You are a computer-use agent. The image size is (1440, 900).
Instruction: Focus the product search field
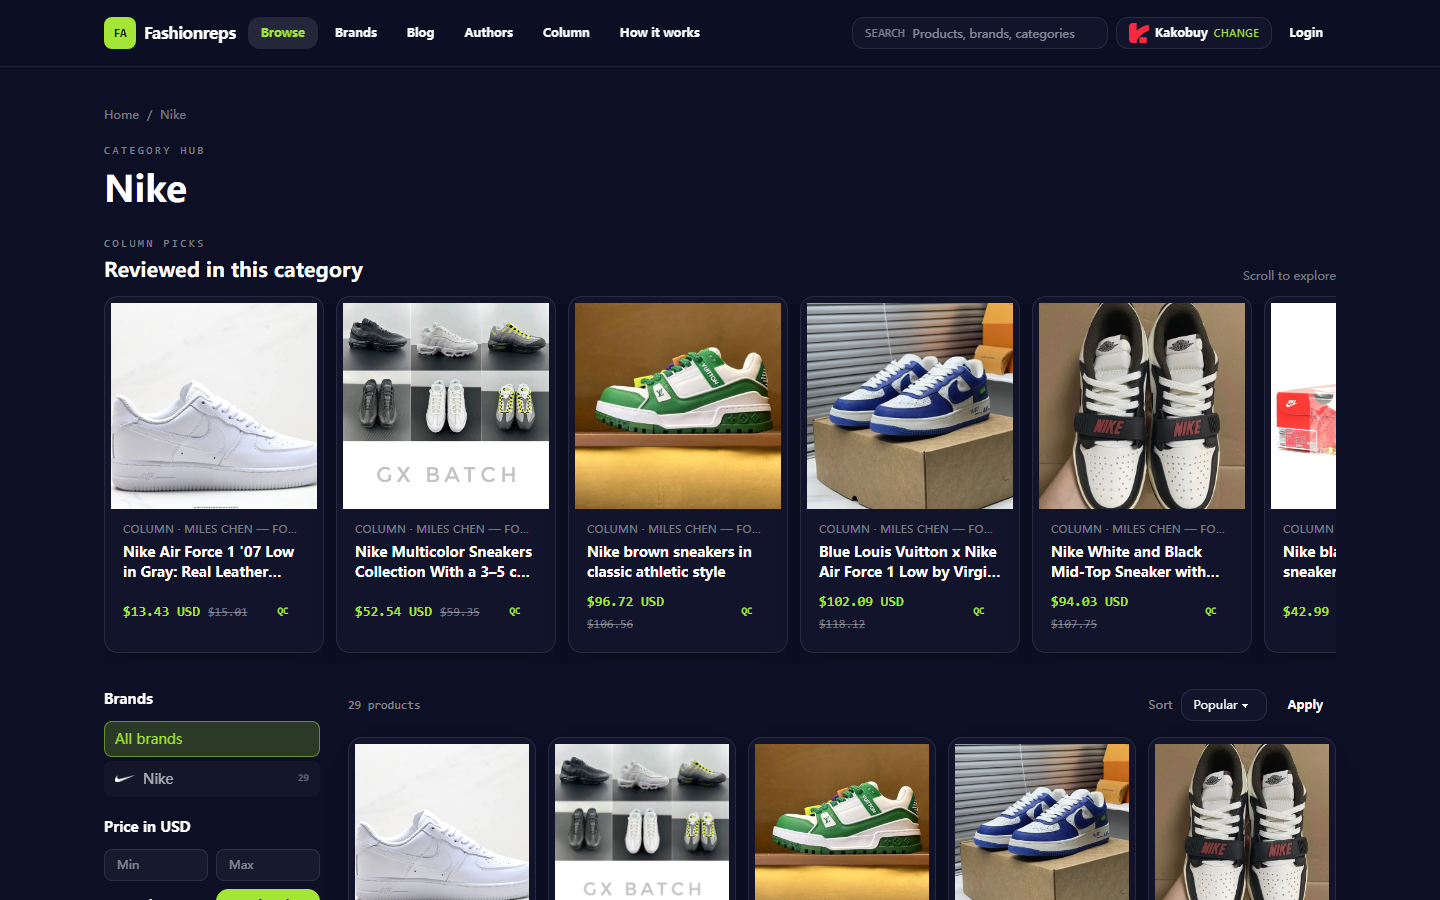(980, 33)
